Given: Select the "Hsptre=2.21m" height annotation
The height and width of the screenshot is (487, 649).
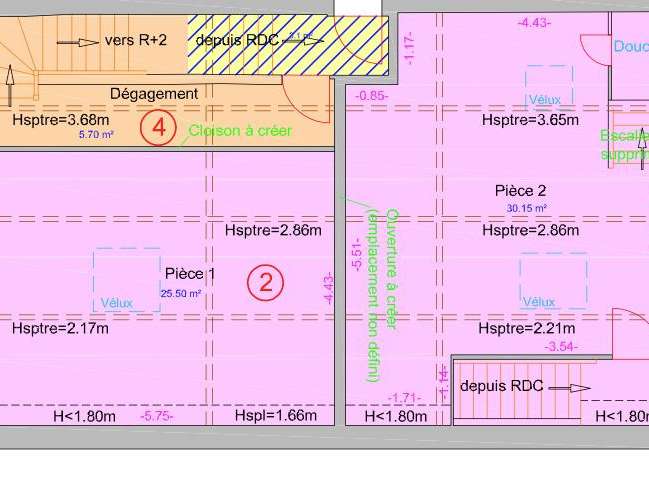Looking at the screenshot, I should 526,329.
